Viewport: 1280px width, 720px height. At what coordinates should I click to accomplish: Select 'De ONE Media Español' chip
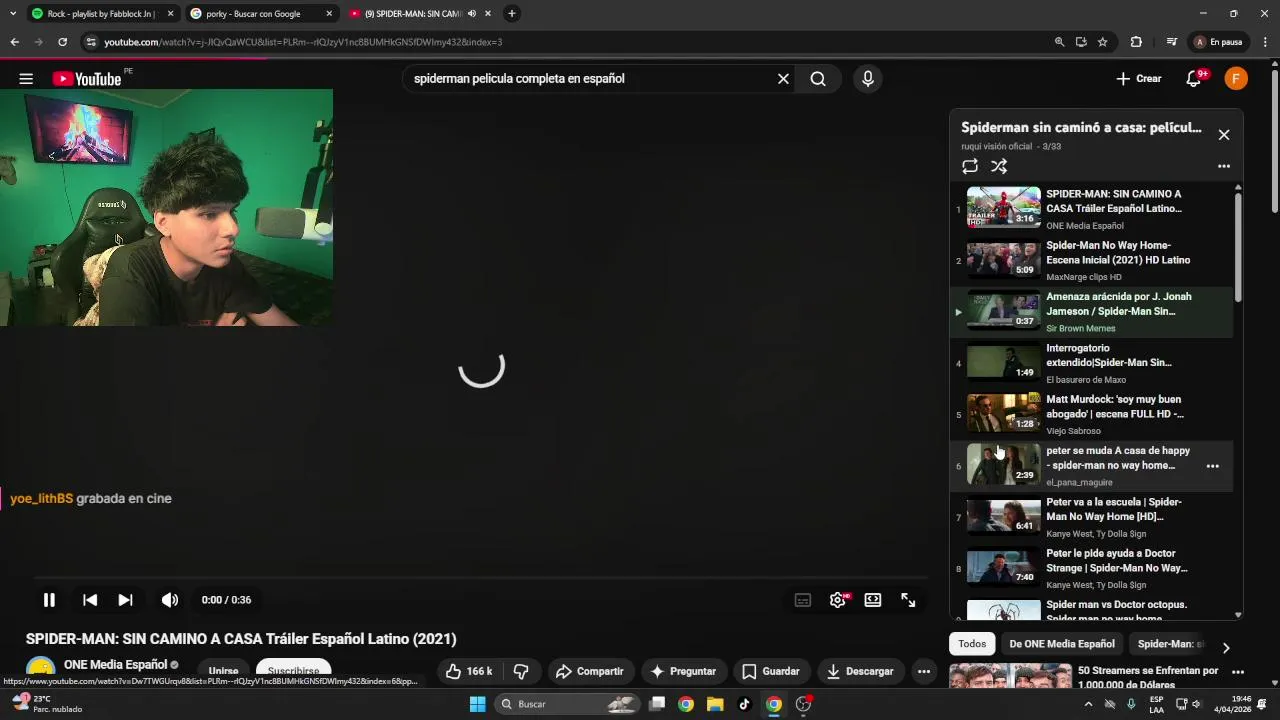1061,644
